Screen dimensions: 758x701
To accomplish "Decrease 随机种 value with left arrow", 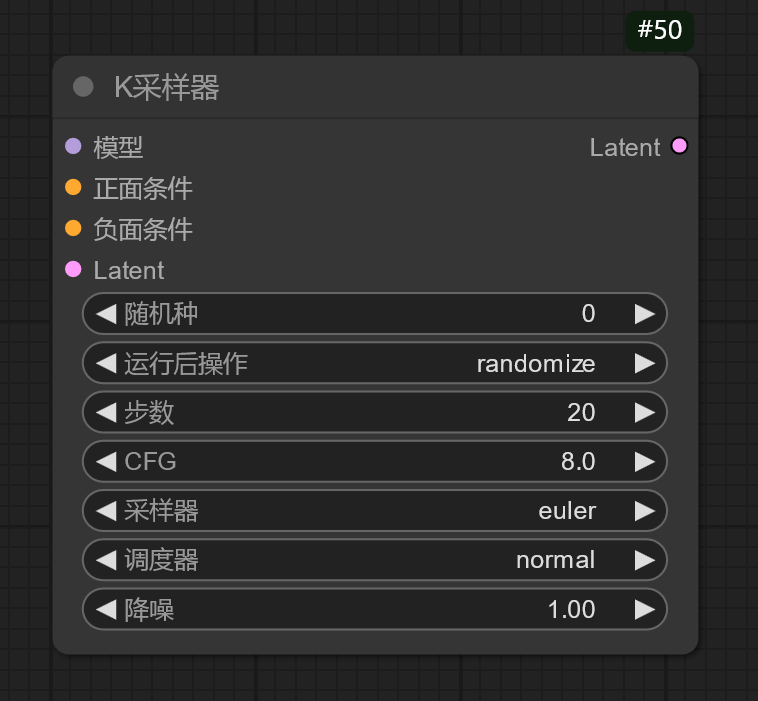I will click(106, 314).
